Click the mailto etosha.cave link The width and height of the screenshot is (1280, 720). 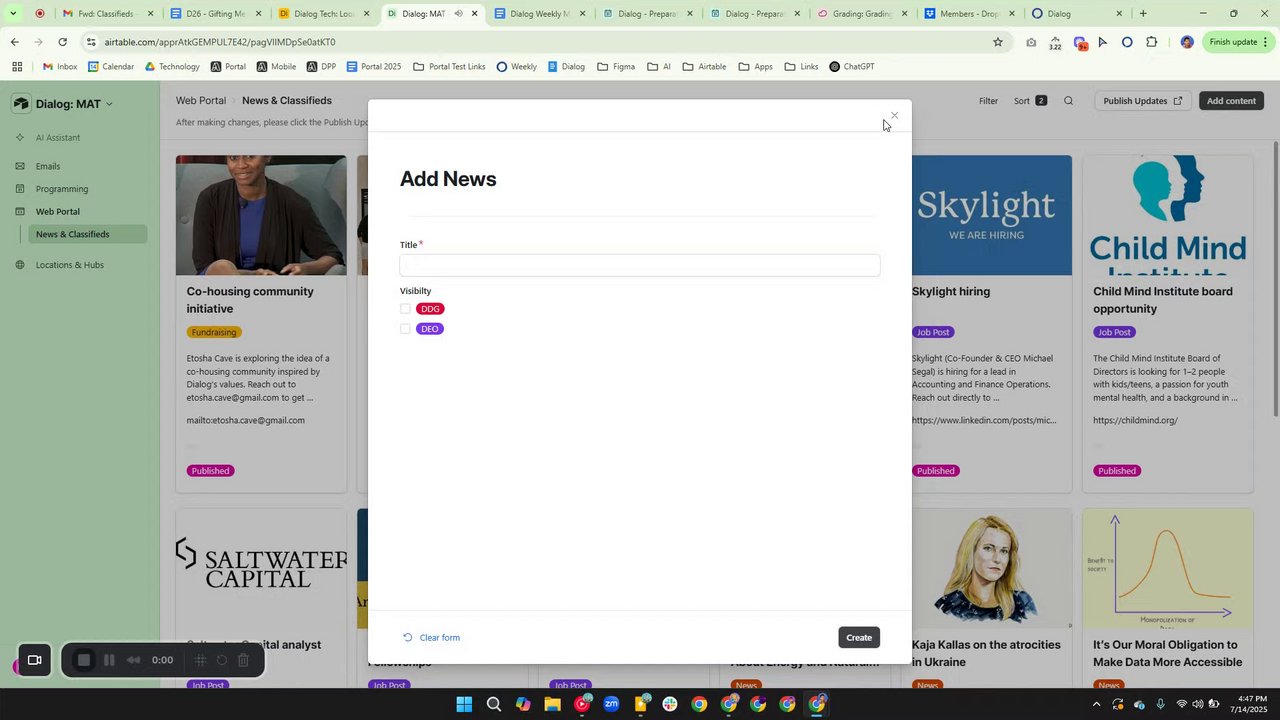[x=245, y=421]
